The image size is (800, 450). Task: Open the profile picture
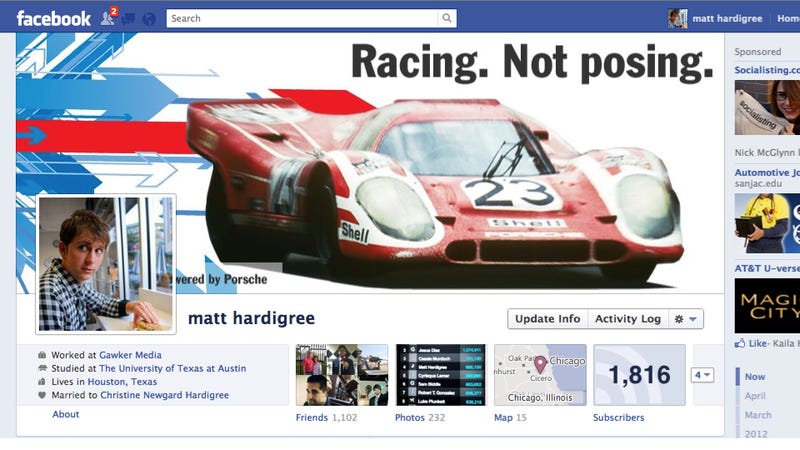106,264
